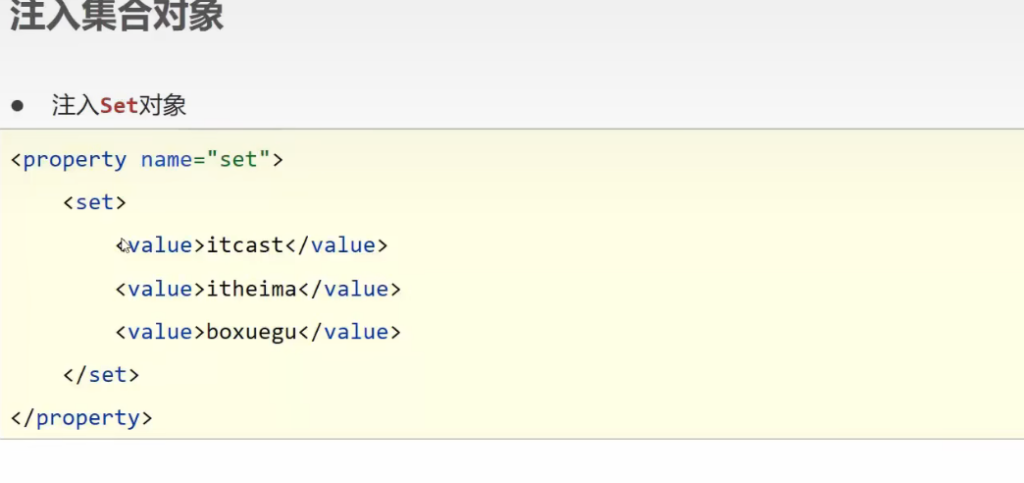This screenshot has width=1024, height=483.
Task: Select the red word Set in the bullet
Action: coord(118,106)
